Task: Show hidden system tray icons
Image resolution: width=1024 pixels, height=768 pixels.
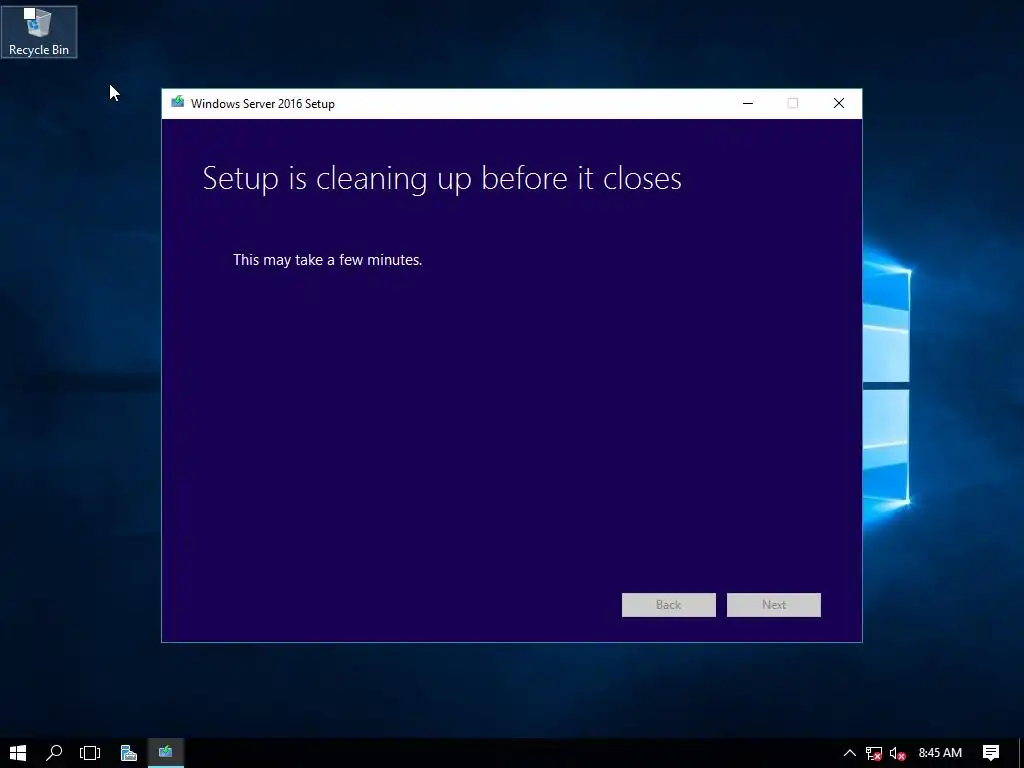Action: click(x=850, y=753)
